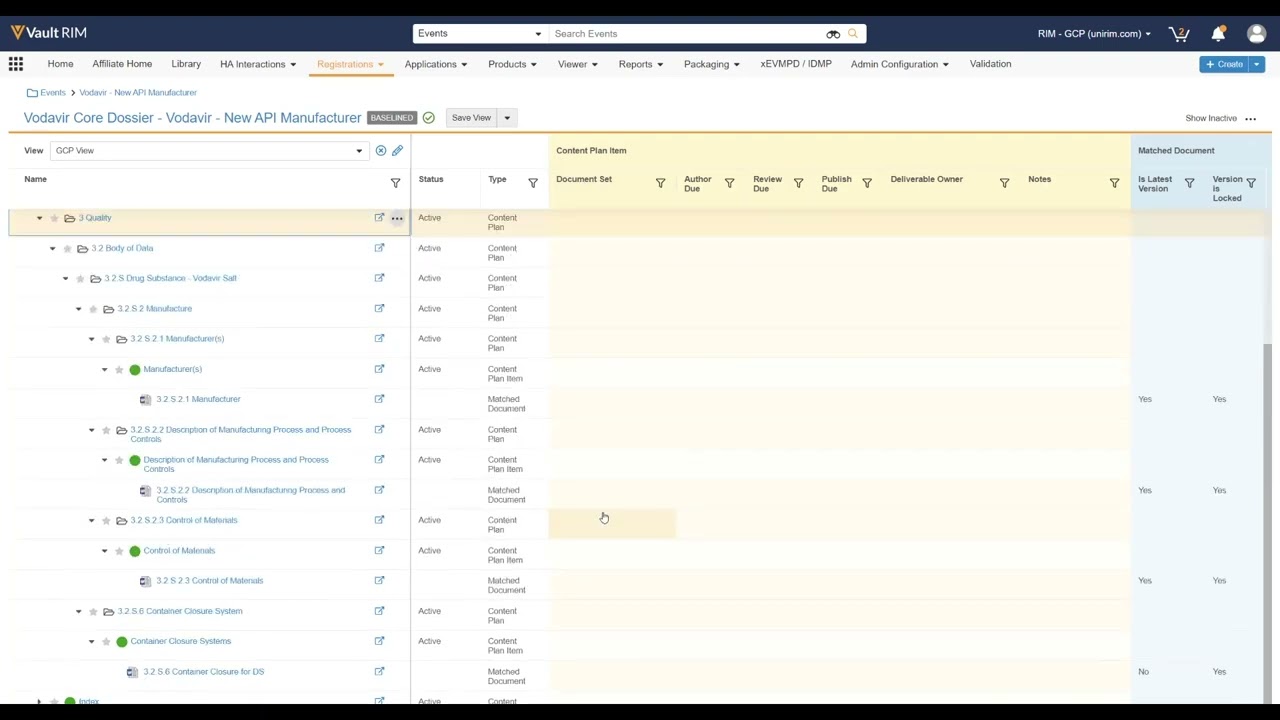Open the Events search scope dropdown
This screenshot has height=720, width=1280.
pyautogui.click(x=479, y=34)
